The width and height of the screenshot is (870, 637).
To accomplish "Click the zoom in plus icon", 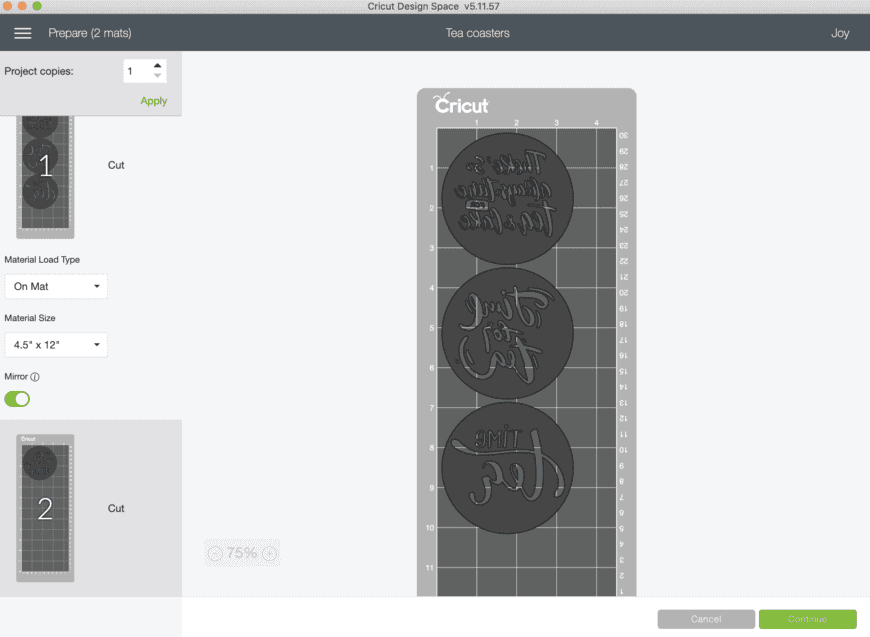I will (270, 553).
